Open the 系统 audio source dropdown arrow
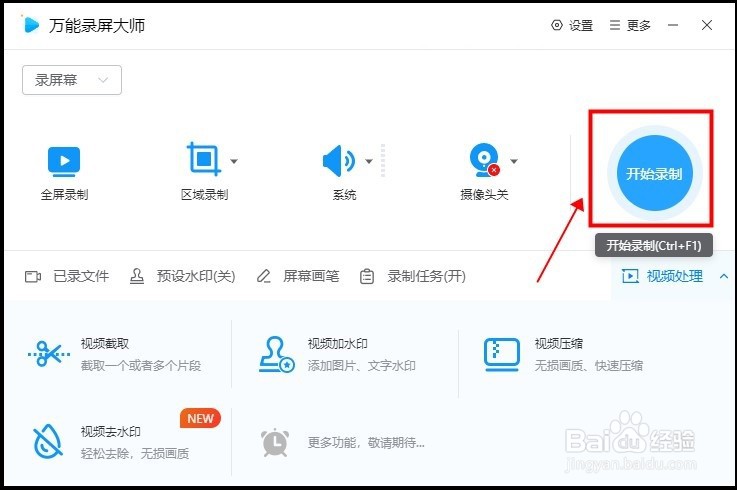Image resolution: width=737 pixels, height=490 pixels. tap(369, 161)
